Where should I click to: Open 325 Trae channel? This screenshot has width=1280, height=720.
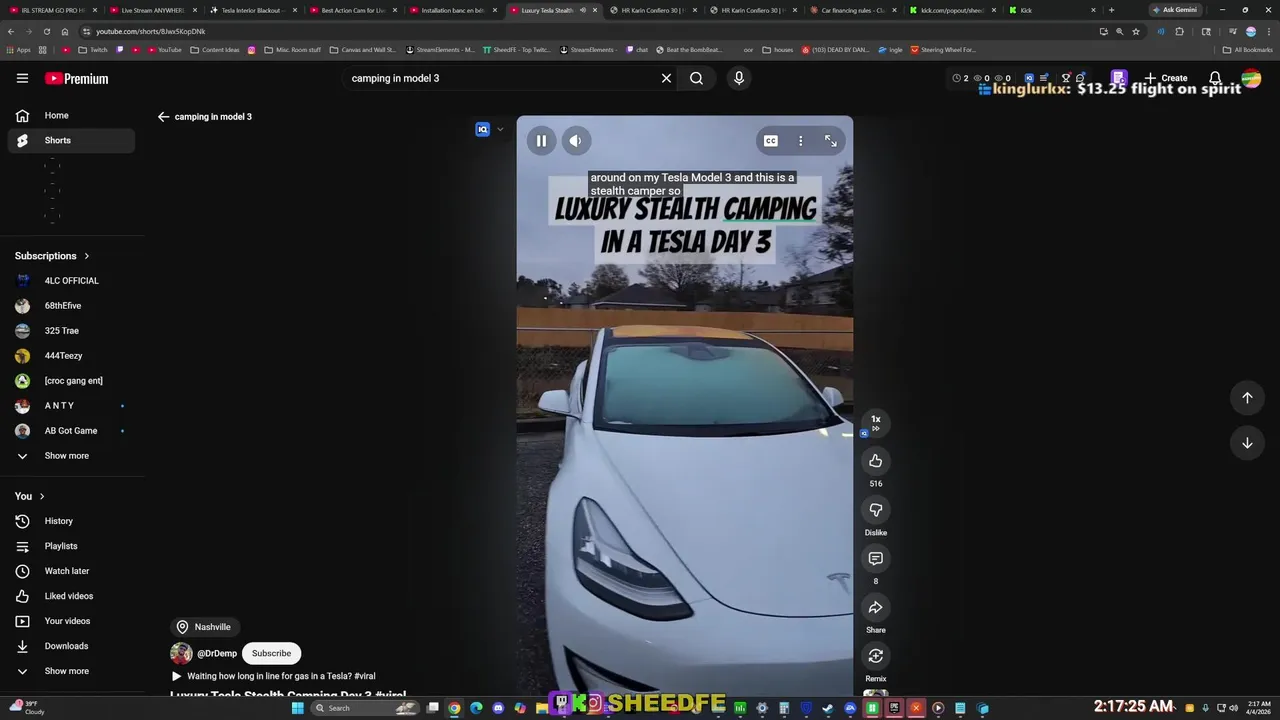pyautogui.click(x=71, y=331)
